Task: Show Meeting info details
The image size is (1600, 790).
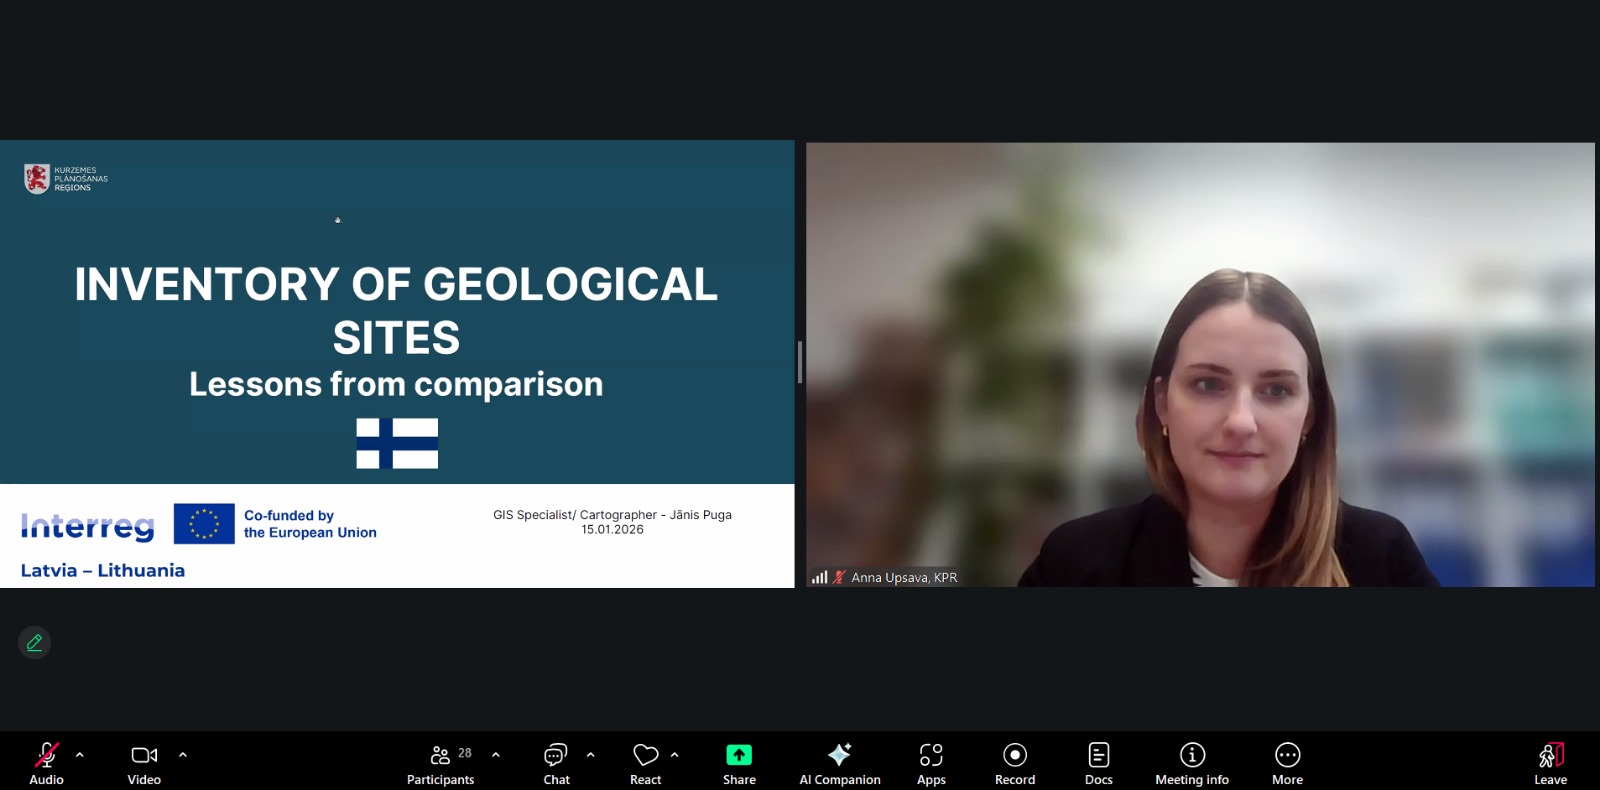Action: point(1191,762)
